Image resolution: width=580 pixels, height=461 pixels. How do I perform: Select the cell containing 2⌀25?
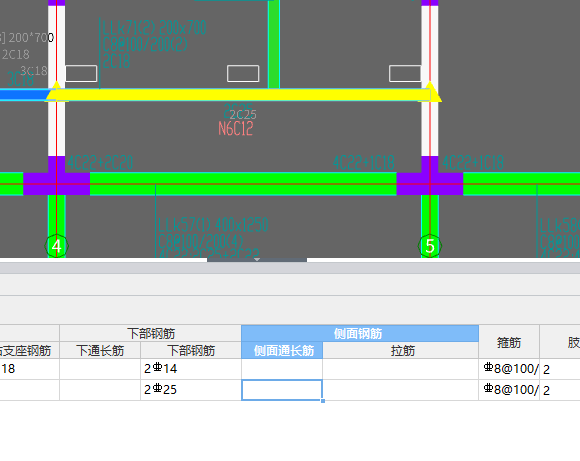[x=191, y=390]
